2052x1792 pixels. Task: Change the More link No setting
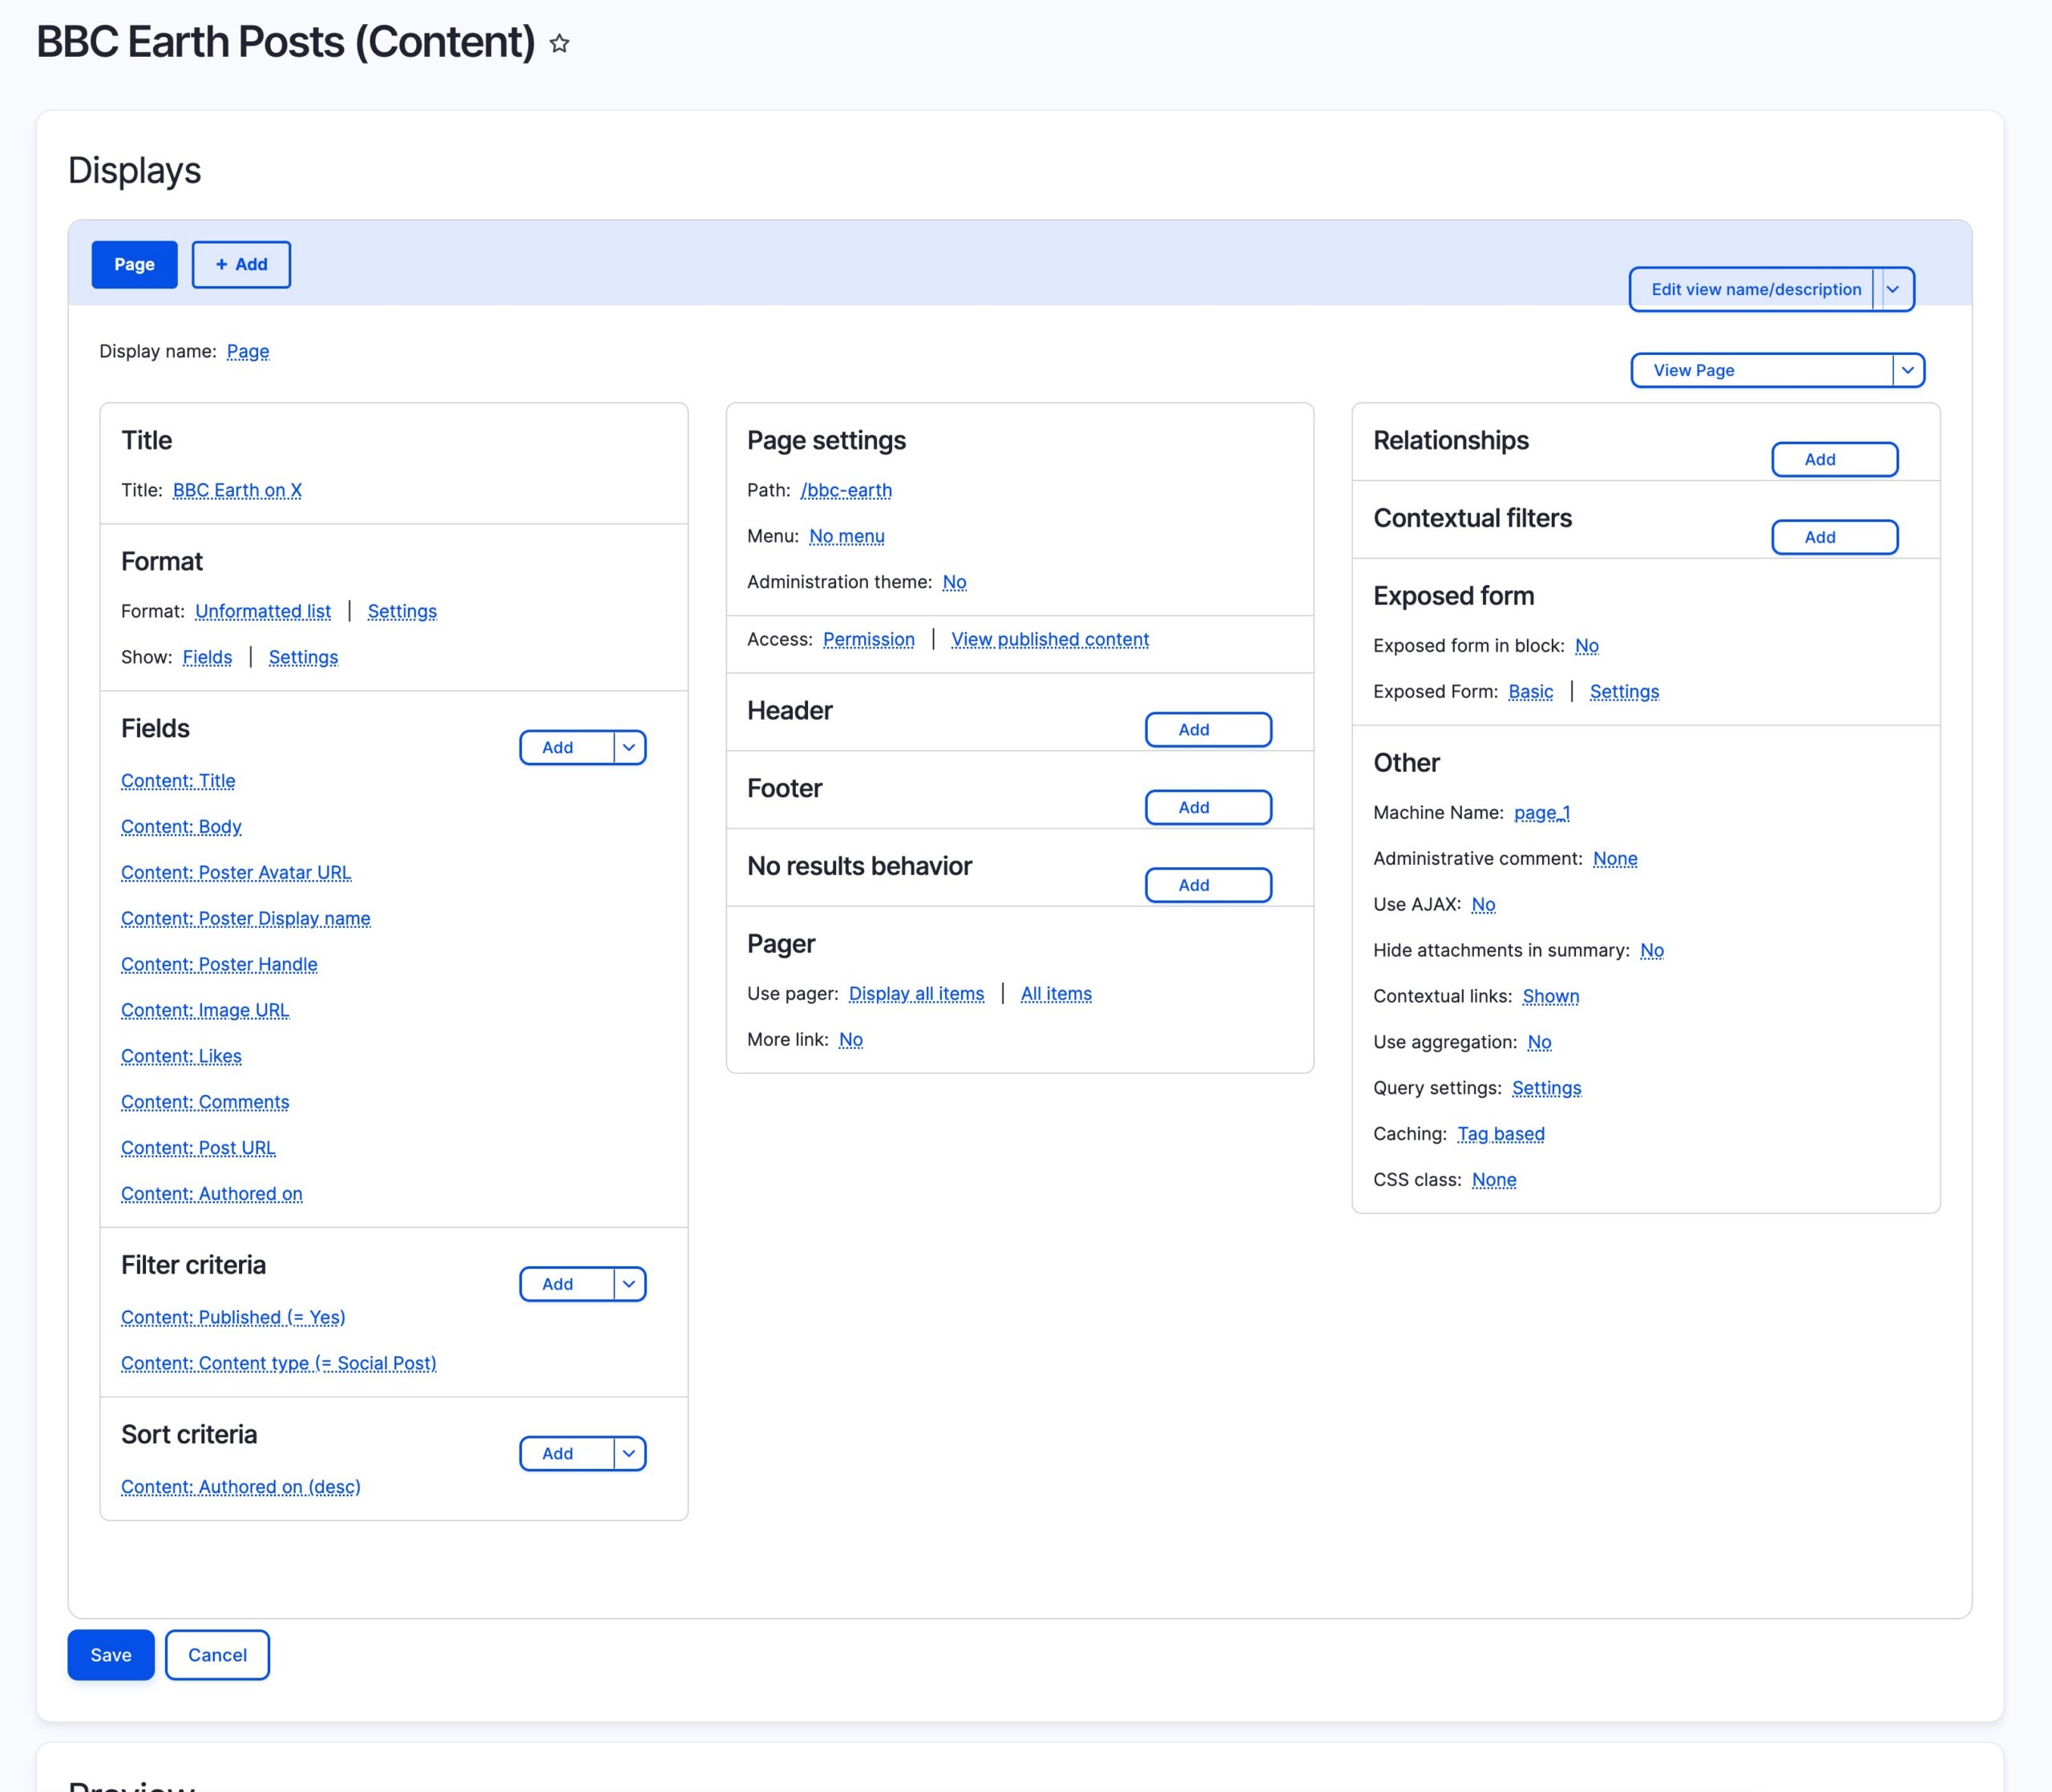click(851, 1040)
